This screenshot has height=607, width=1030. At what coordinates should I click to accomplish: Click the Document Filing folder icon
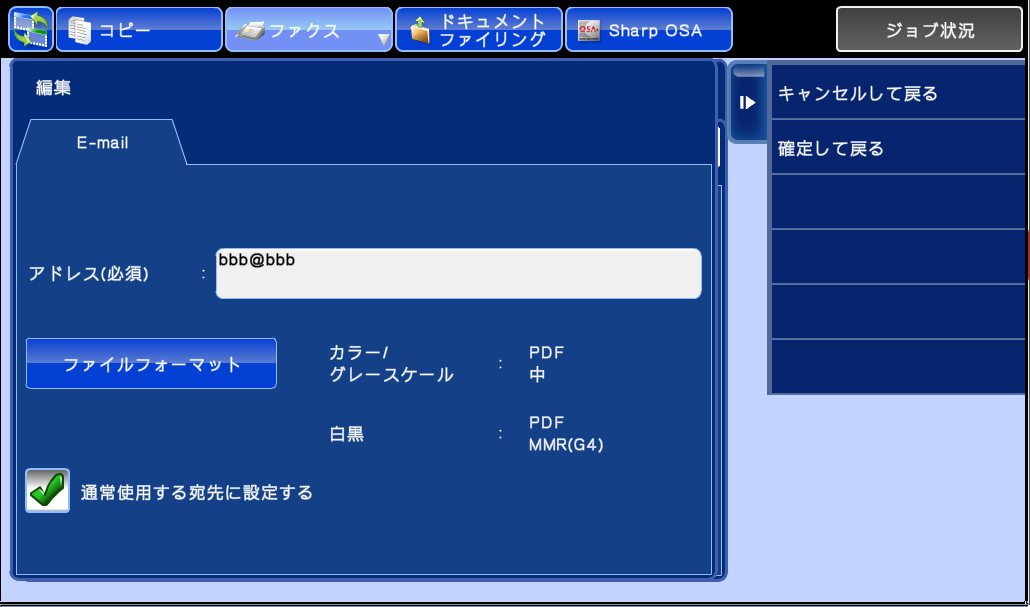420,31
